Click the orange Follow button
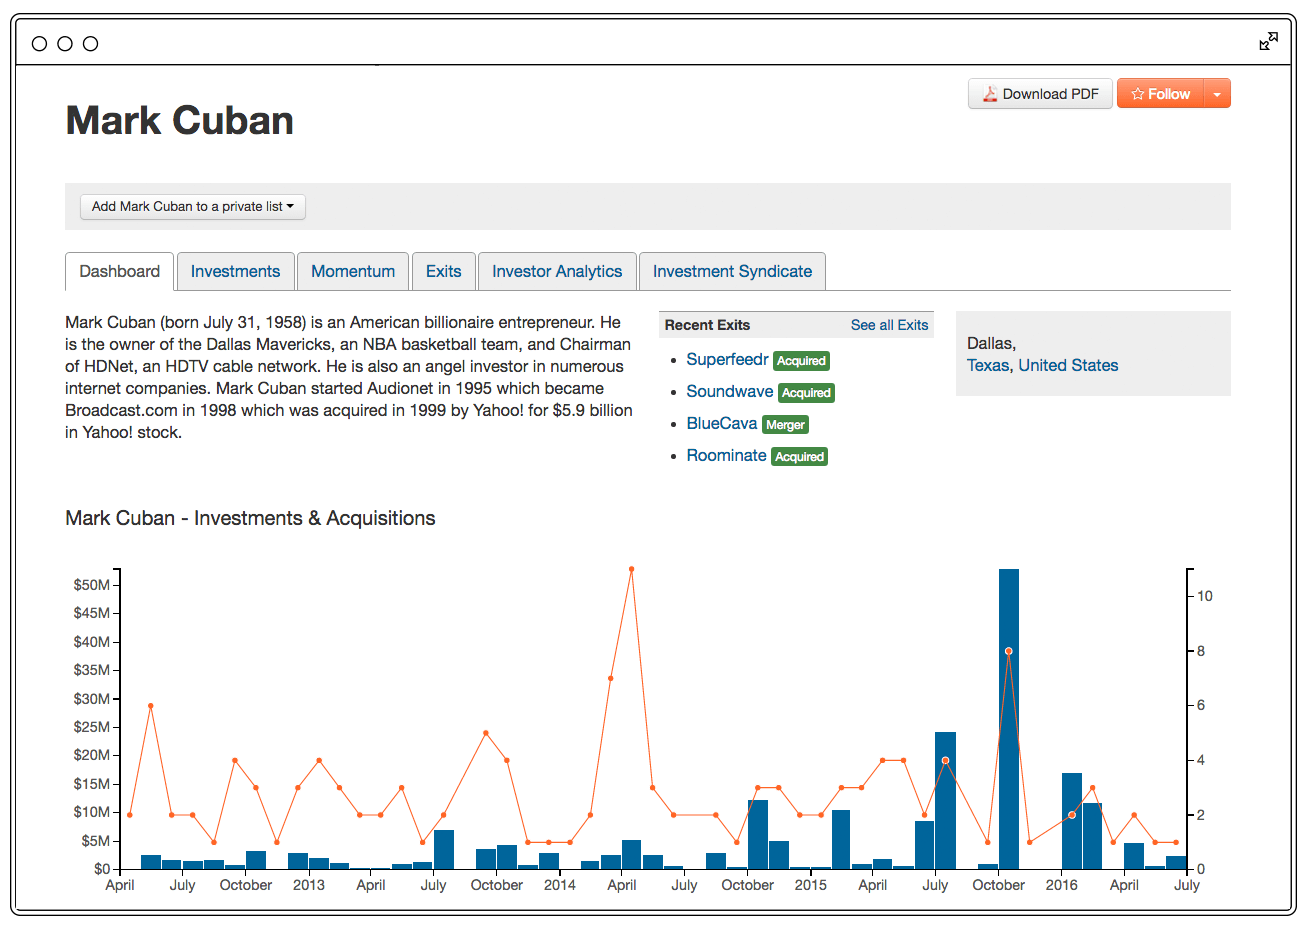 [x=1160, y=94]
